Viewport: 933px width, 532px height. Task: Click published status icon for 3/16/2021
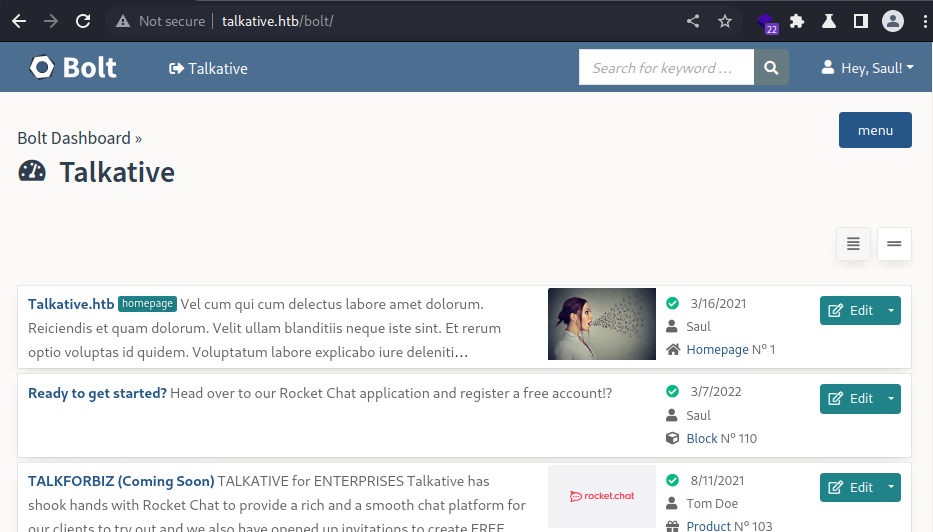tap(672, 303)
